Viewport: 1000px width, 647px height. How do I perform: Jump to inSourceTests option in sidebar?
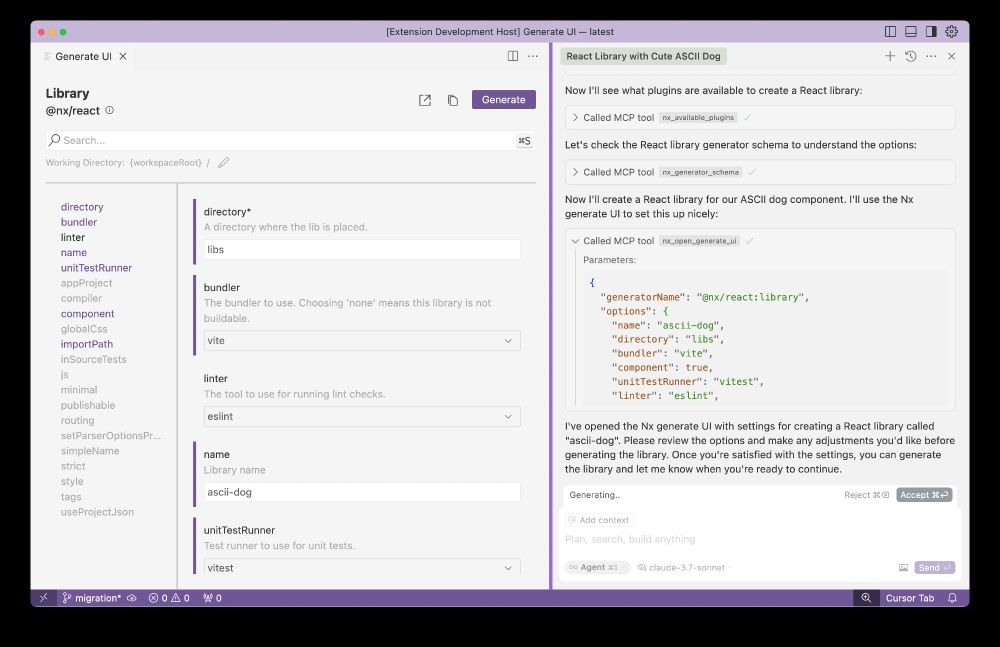93,359
